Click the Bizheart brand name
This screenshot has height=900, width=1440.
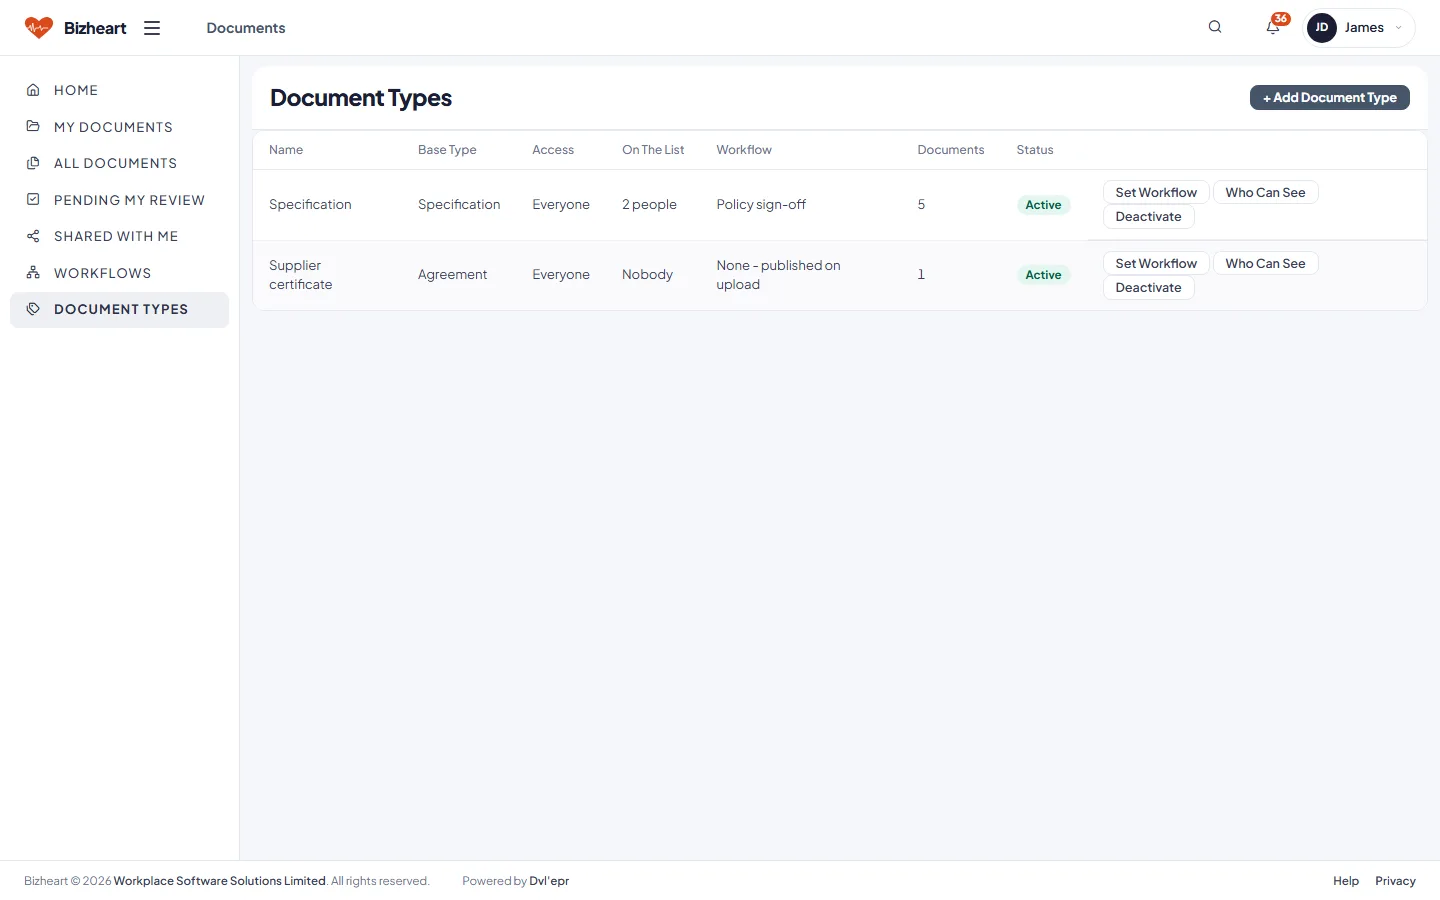pos(95,28)
